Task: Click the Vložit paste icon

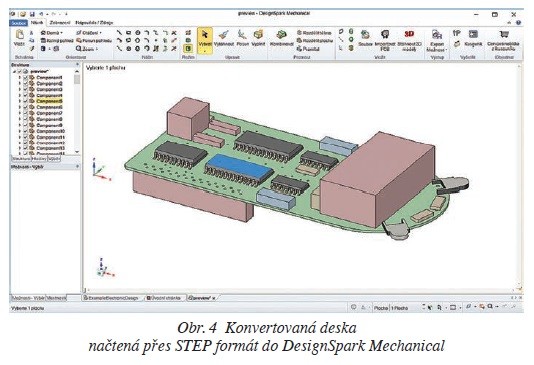Action: click(x=19, y=38)
